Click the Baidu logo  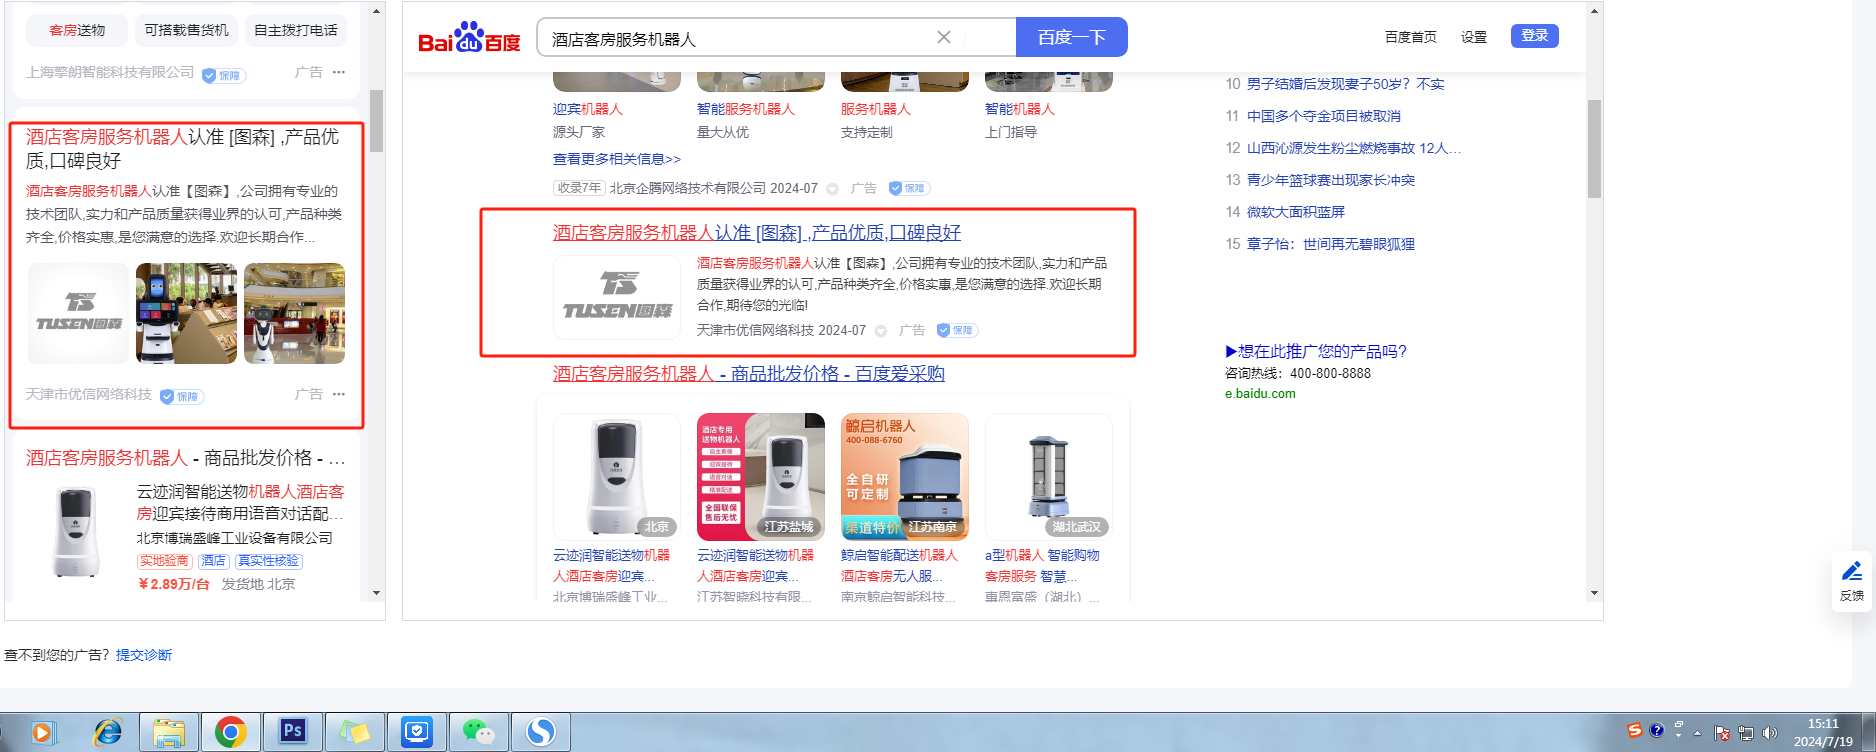469,38
